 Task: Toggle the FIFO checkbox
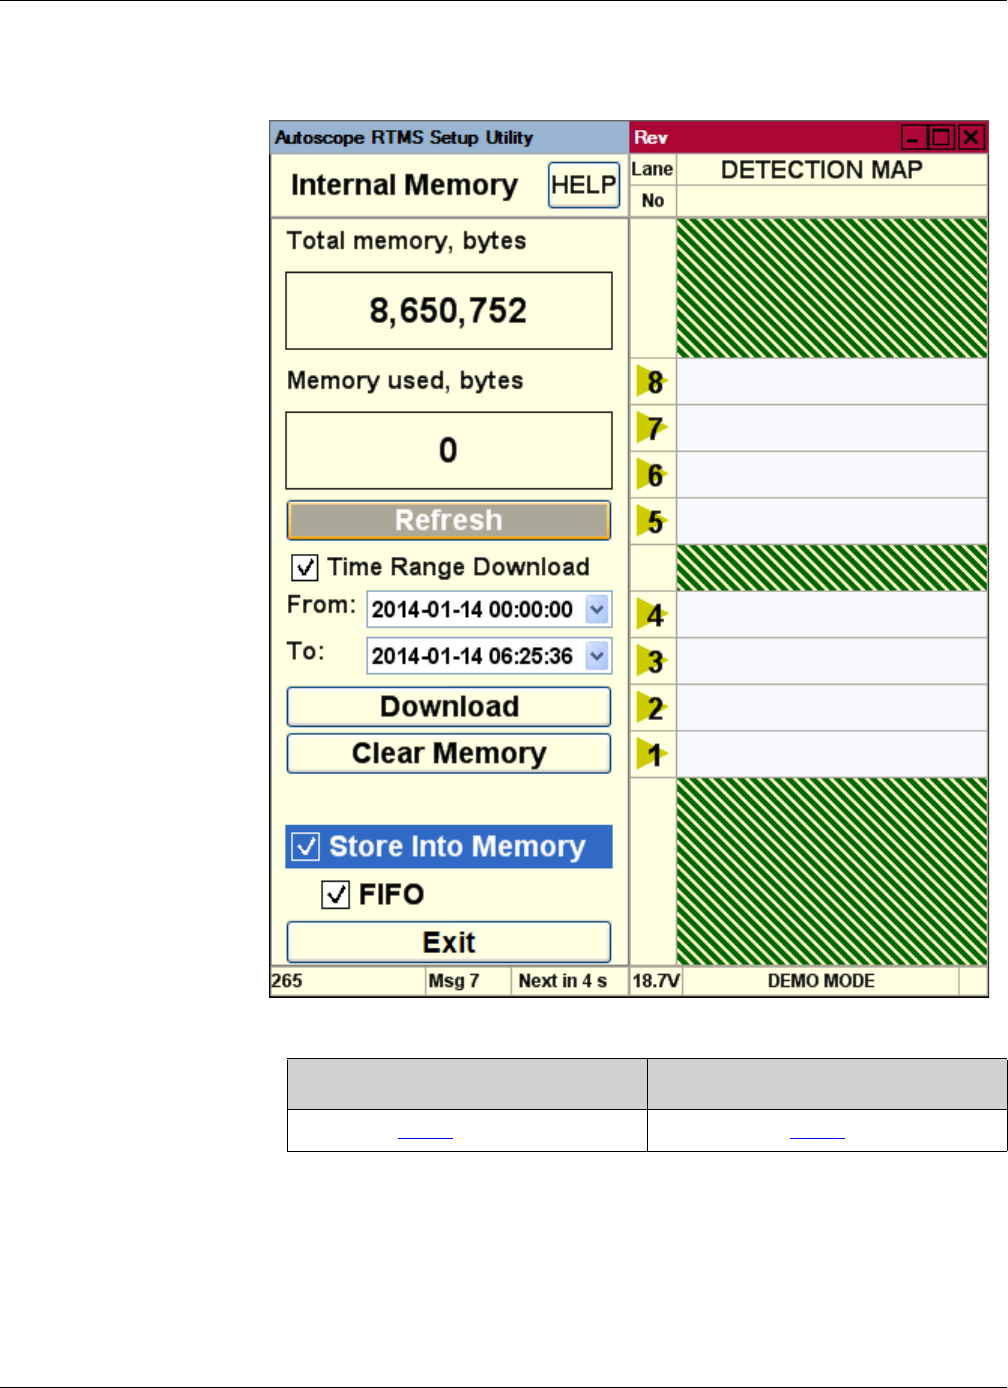click(x=335, y=894)
